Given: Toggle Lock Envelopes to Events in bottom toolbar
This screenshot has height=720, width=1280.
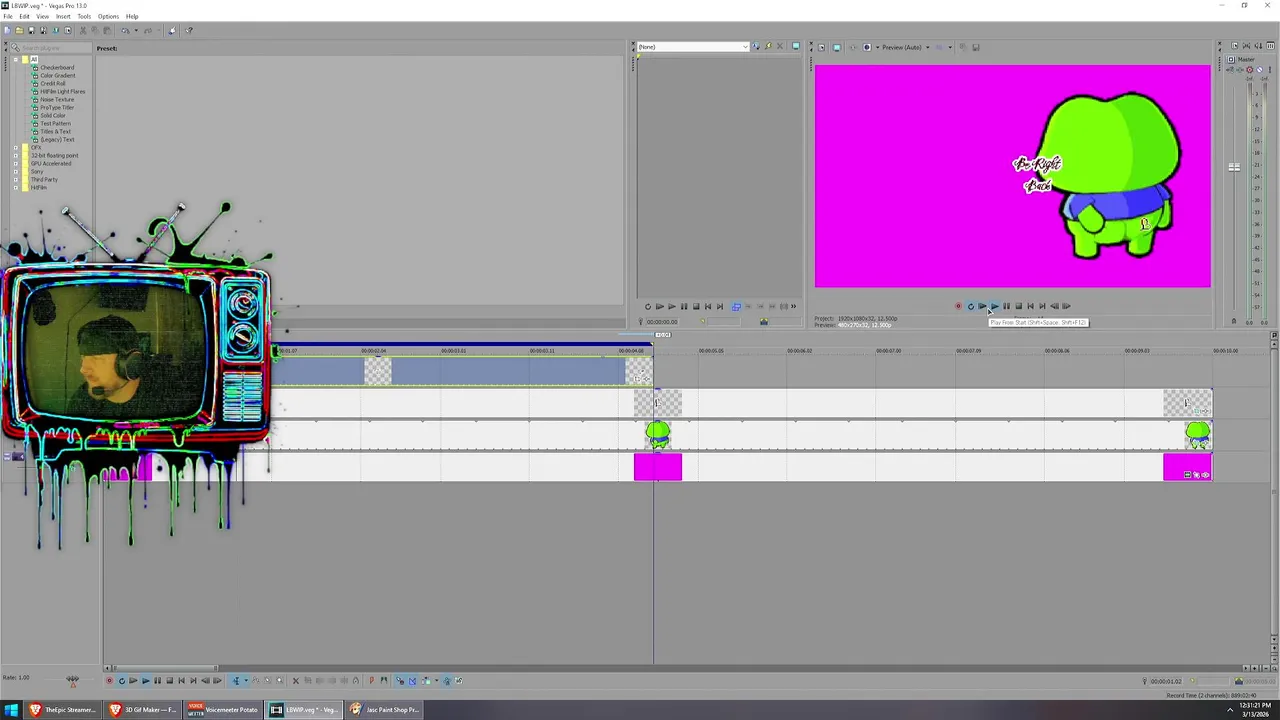Looking at the screenshot, I should pos(447,681).
